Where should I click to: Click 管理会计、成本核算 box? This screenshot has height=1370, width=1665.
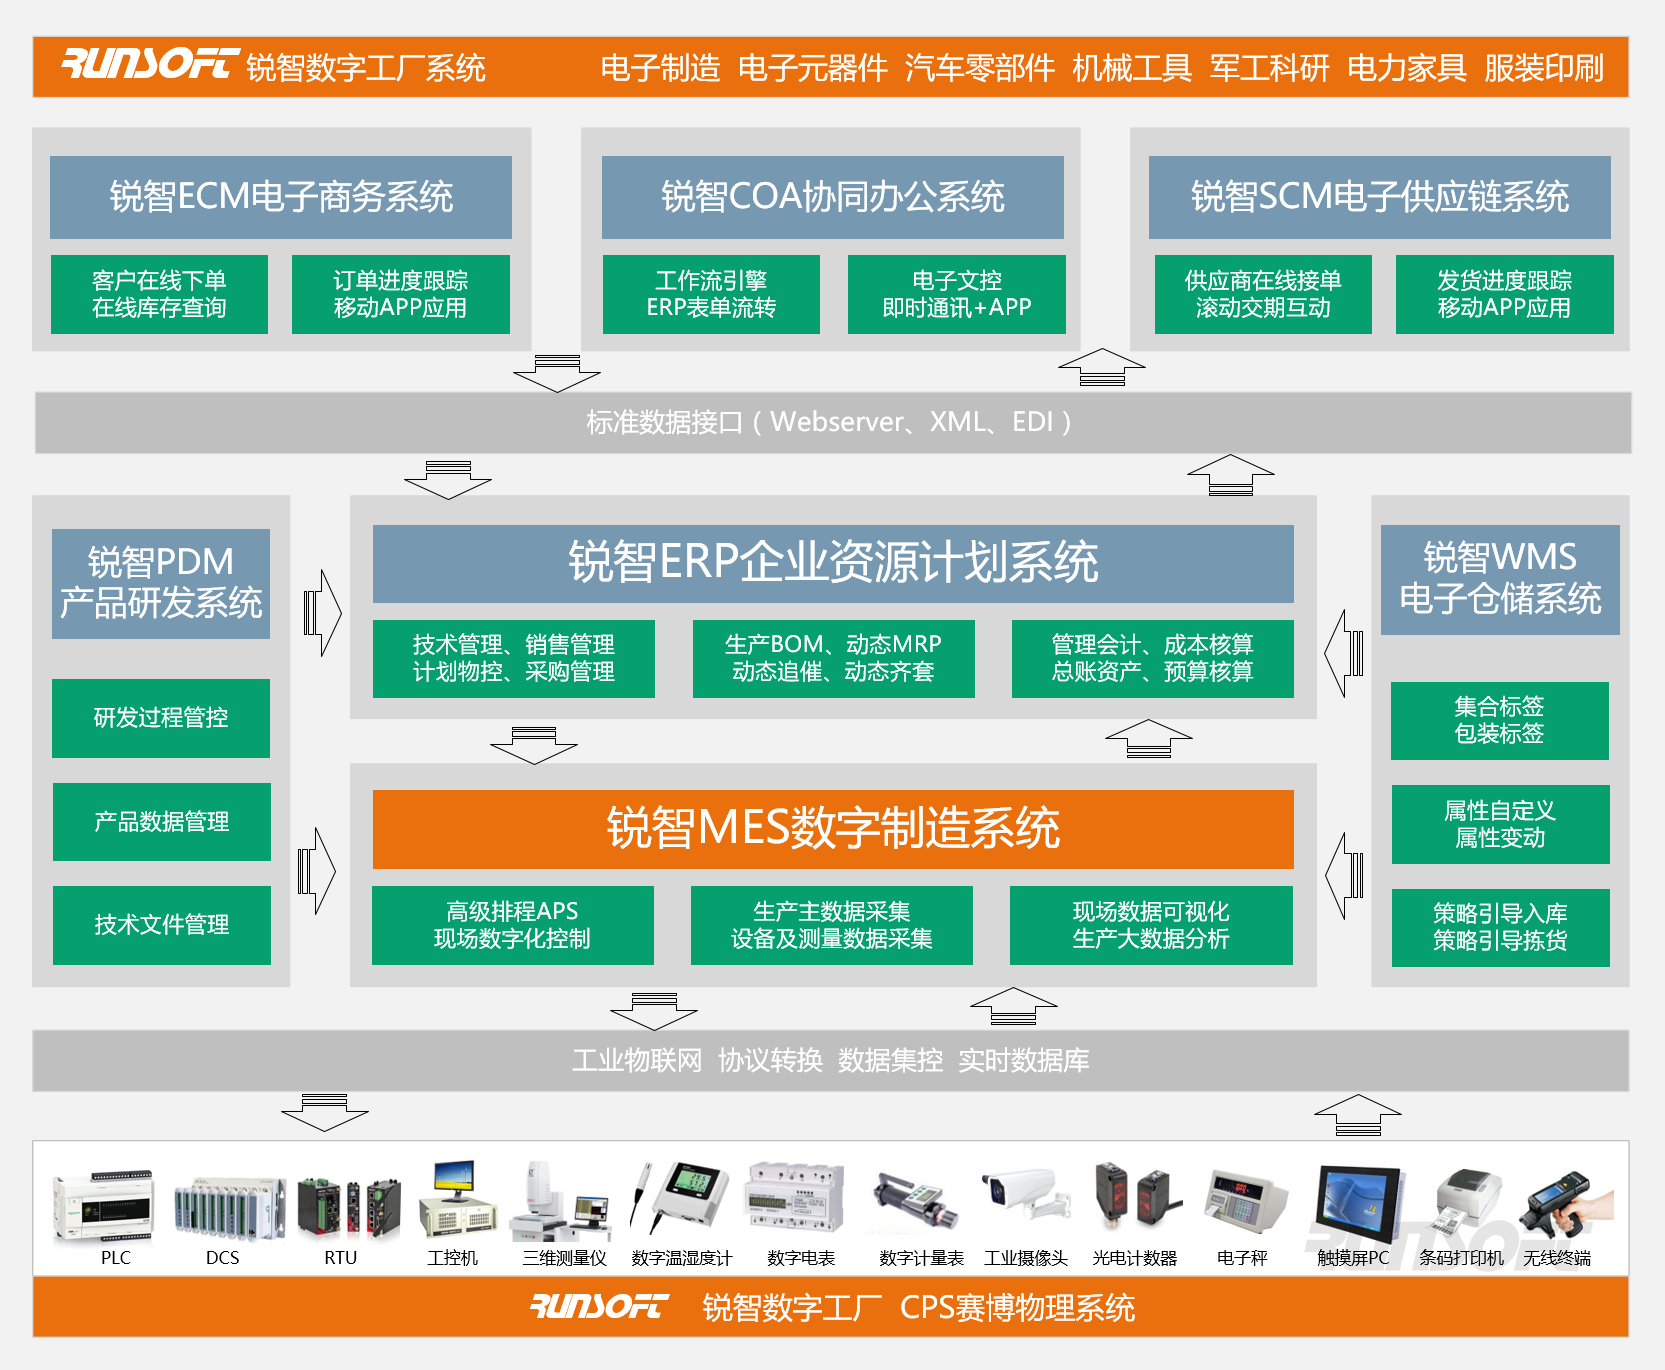click(1153, 658)
